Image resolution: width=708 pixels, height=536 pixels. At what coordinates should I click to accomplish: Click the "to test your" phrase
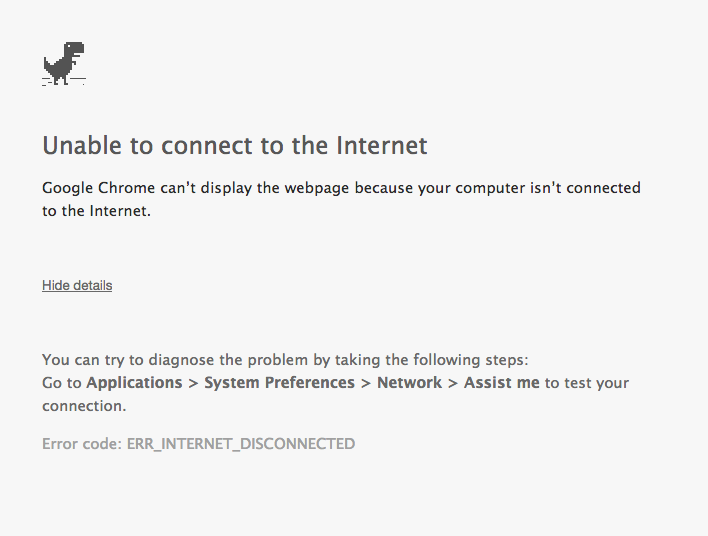click(x=587, y=383)
